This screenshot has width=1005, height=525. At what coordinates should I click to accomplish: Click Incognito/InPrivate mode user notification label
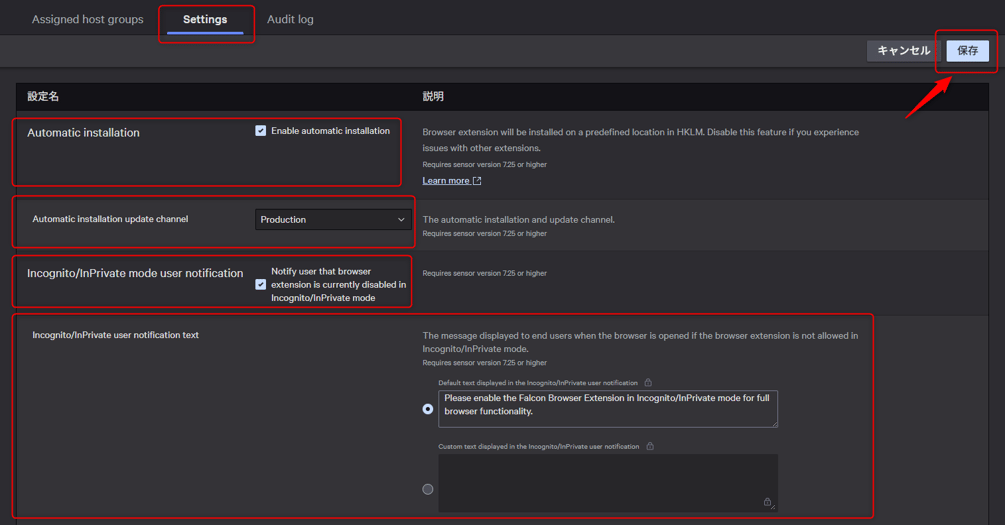135,273
